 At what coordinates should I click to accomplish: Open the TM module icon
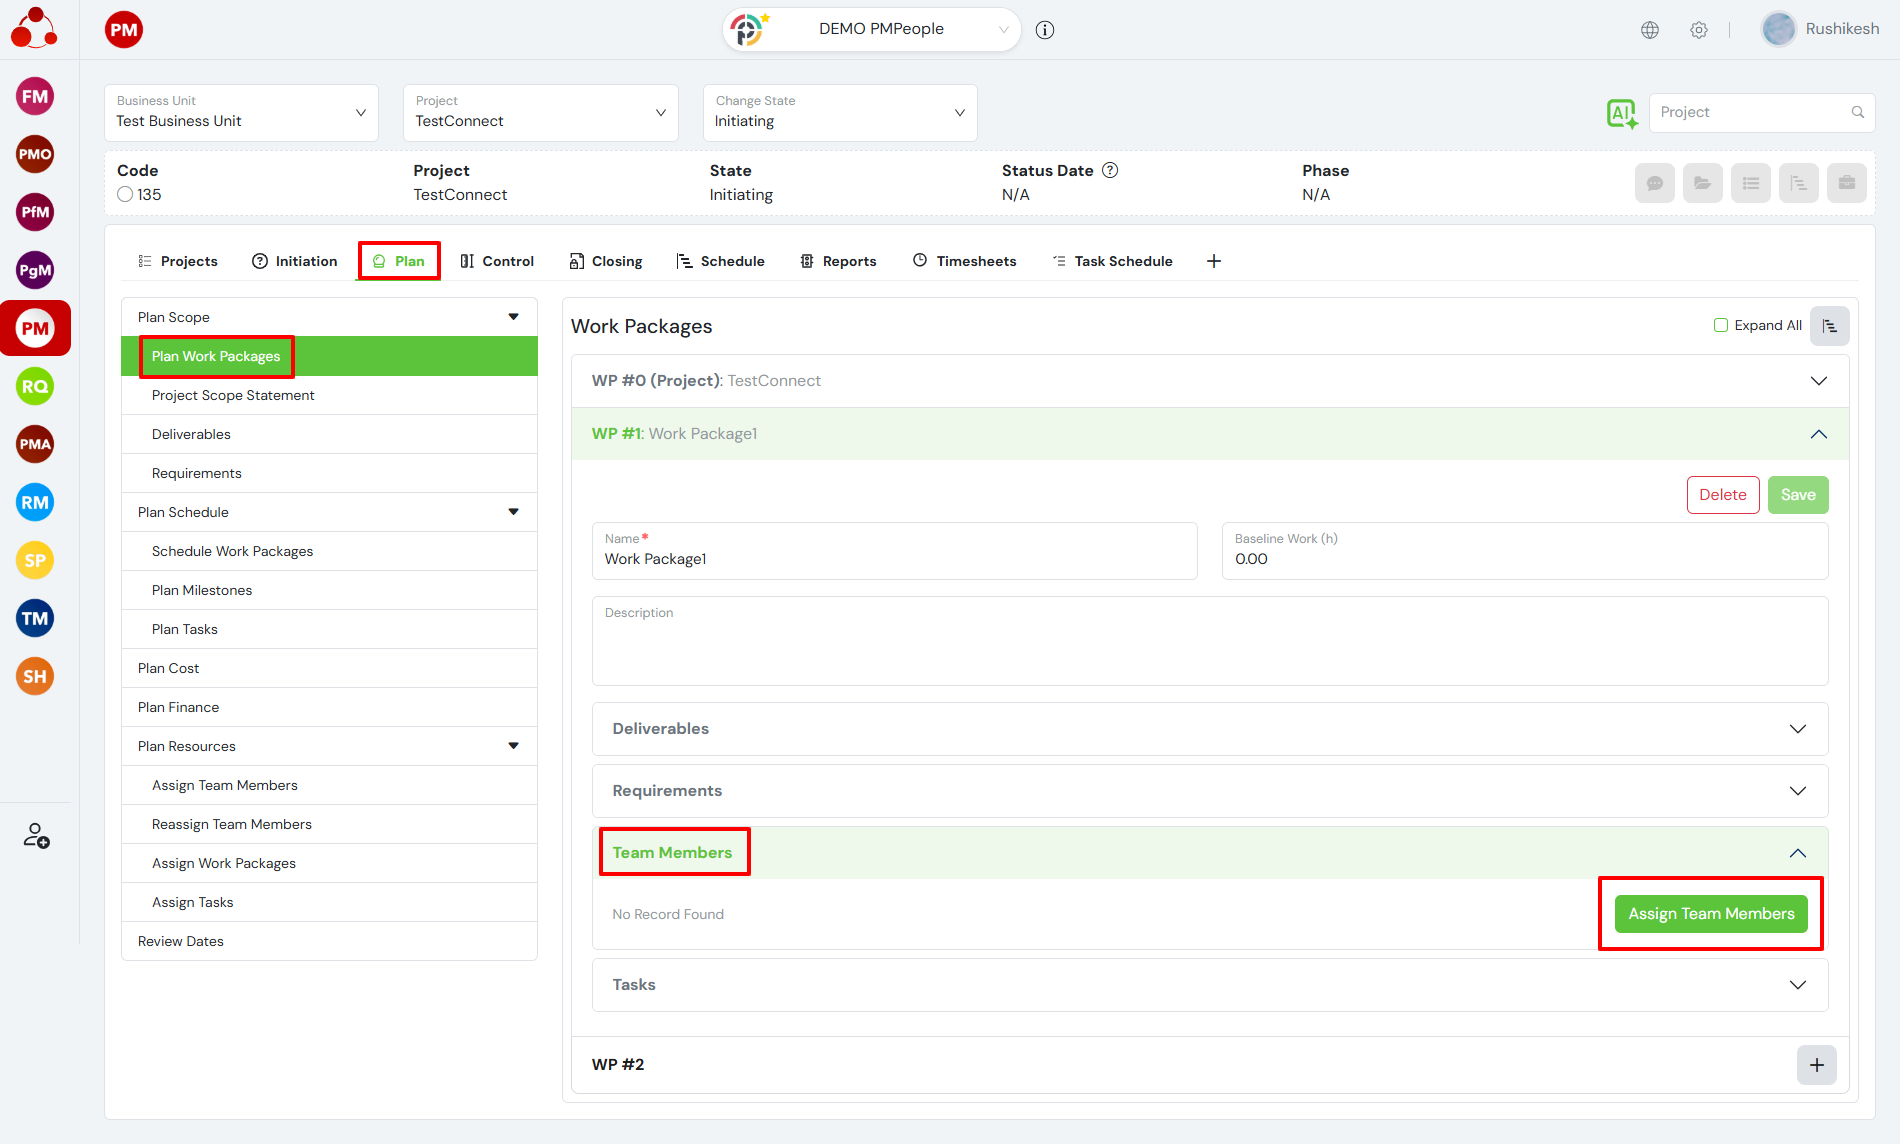[35, 619]
